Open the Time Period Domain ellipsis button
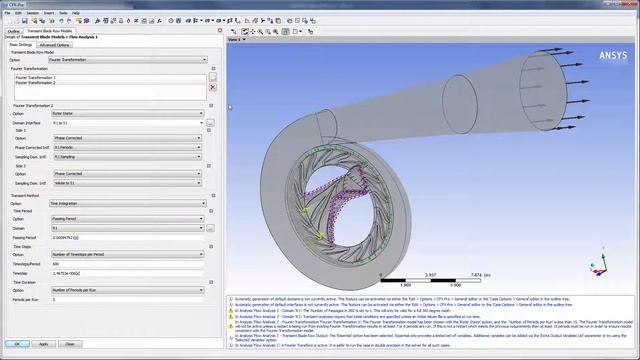The height and width of the screenshot is (360, 640). coord(210,229)
